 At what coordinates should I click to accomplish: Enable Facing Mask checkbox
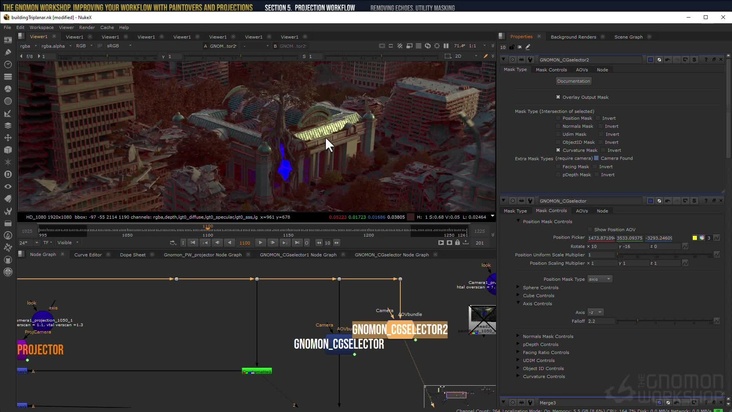click(x=558, y=167)
